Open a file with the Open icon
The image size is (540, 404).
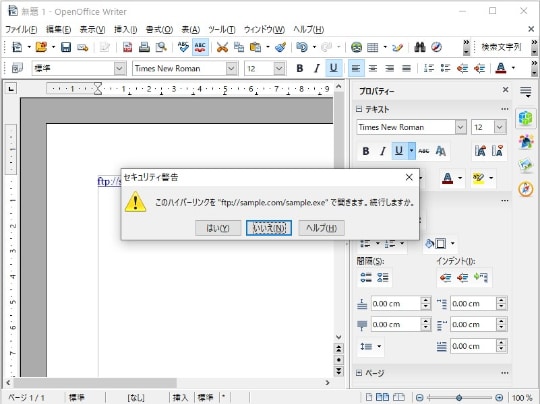click(x=41, y=47)
